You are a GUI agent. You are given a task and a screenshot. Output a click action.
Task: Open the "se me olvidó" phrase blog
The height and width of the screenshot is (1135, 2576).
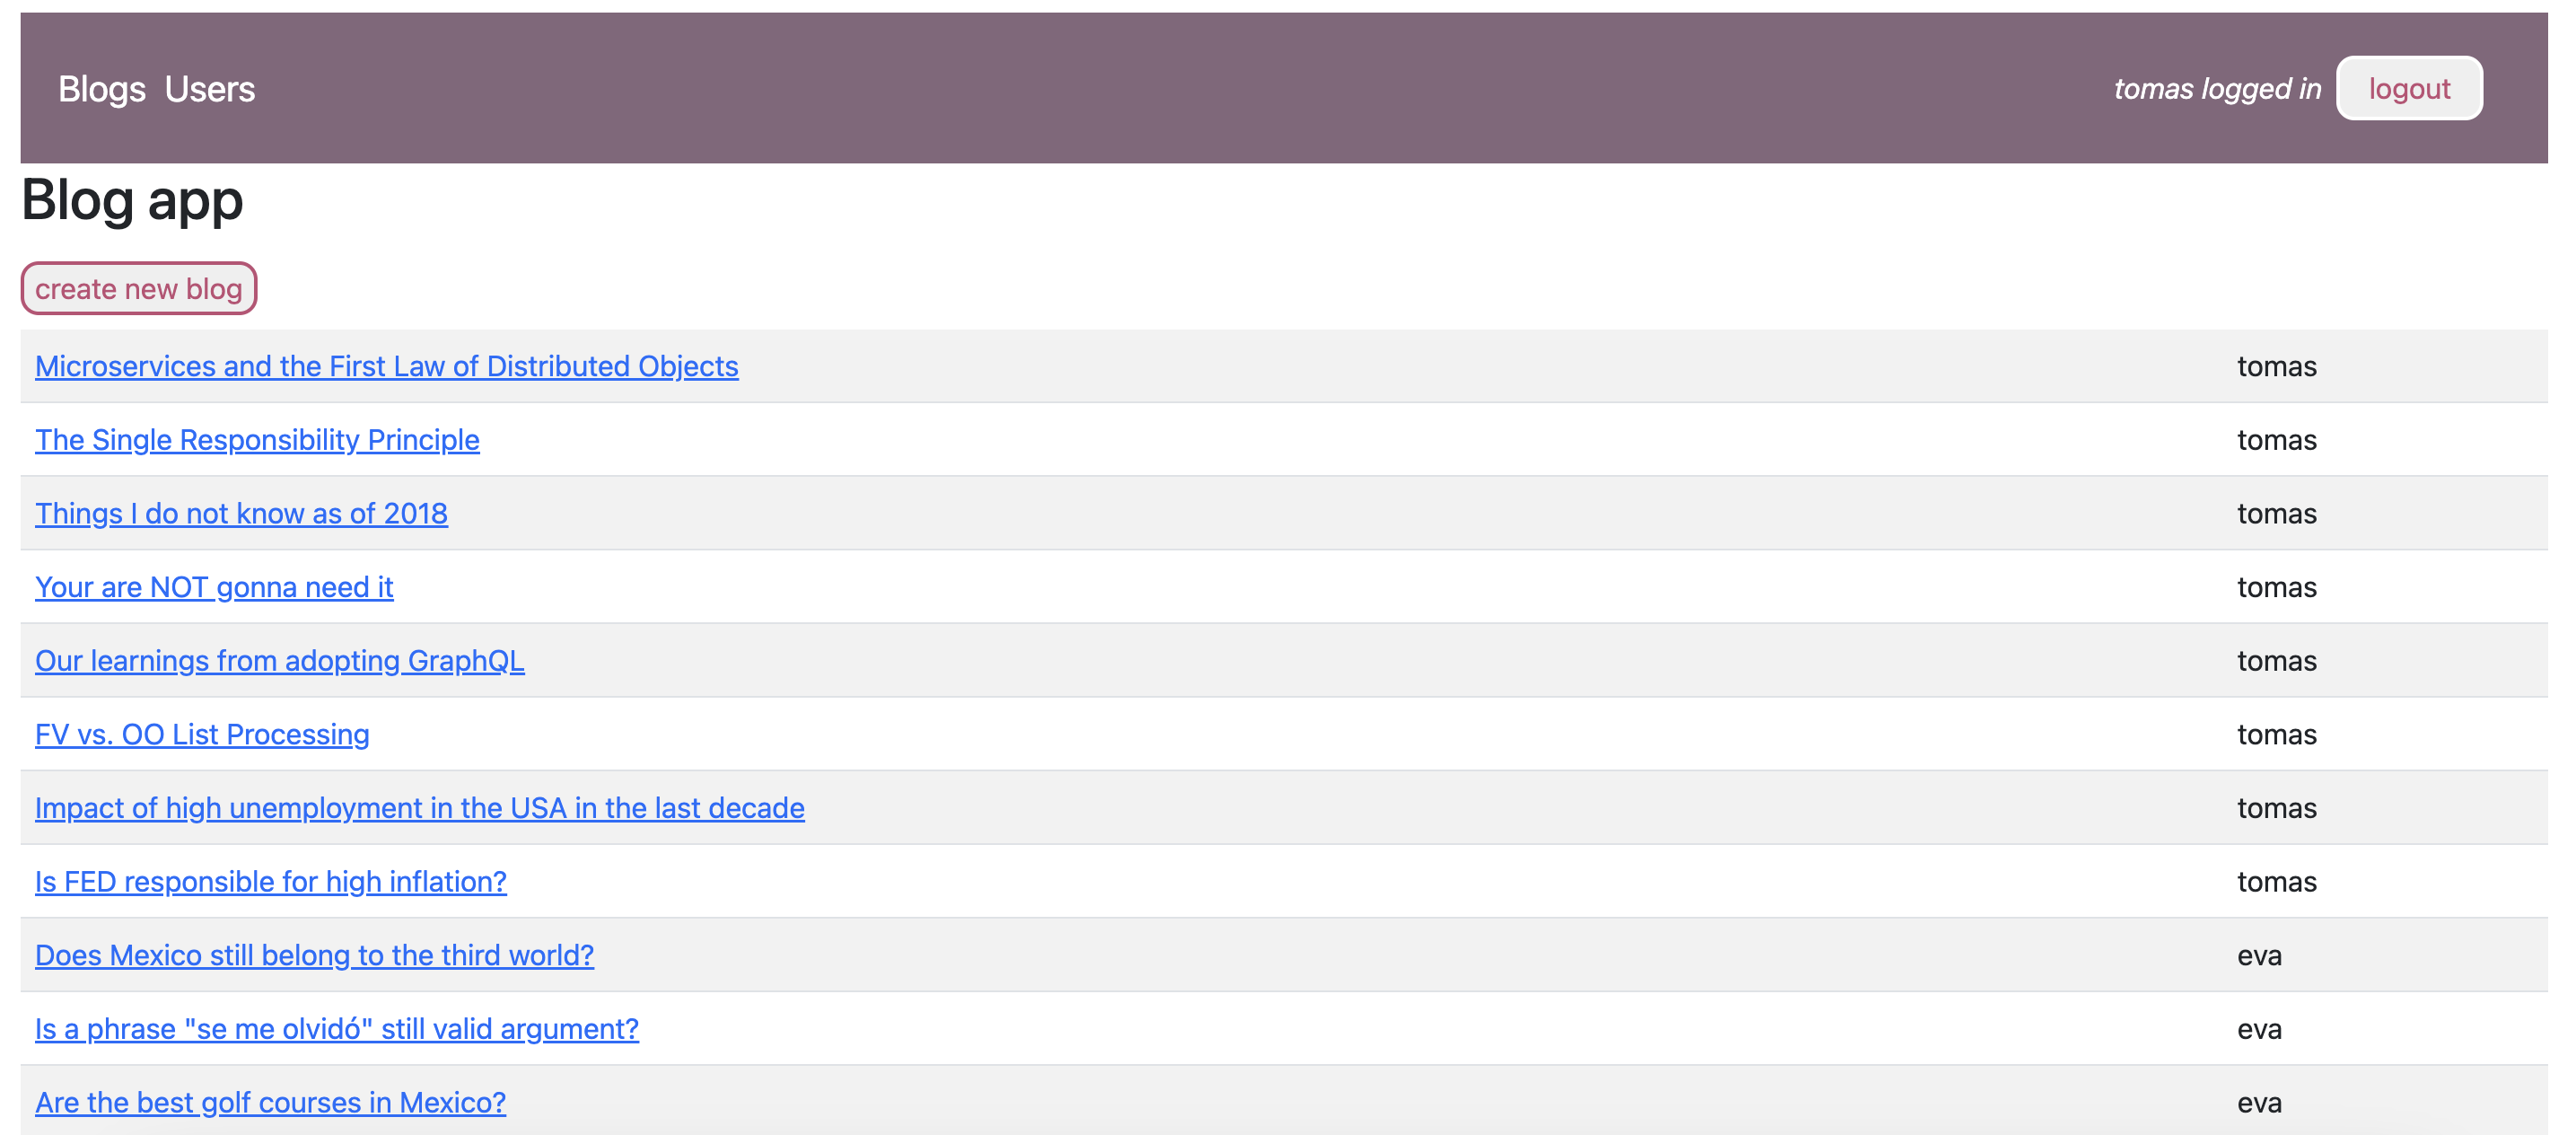337,1029
